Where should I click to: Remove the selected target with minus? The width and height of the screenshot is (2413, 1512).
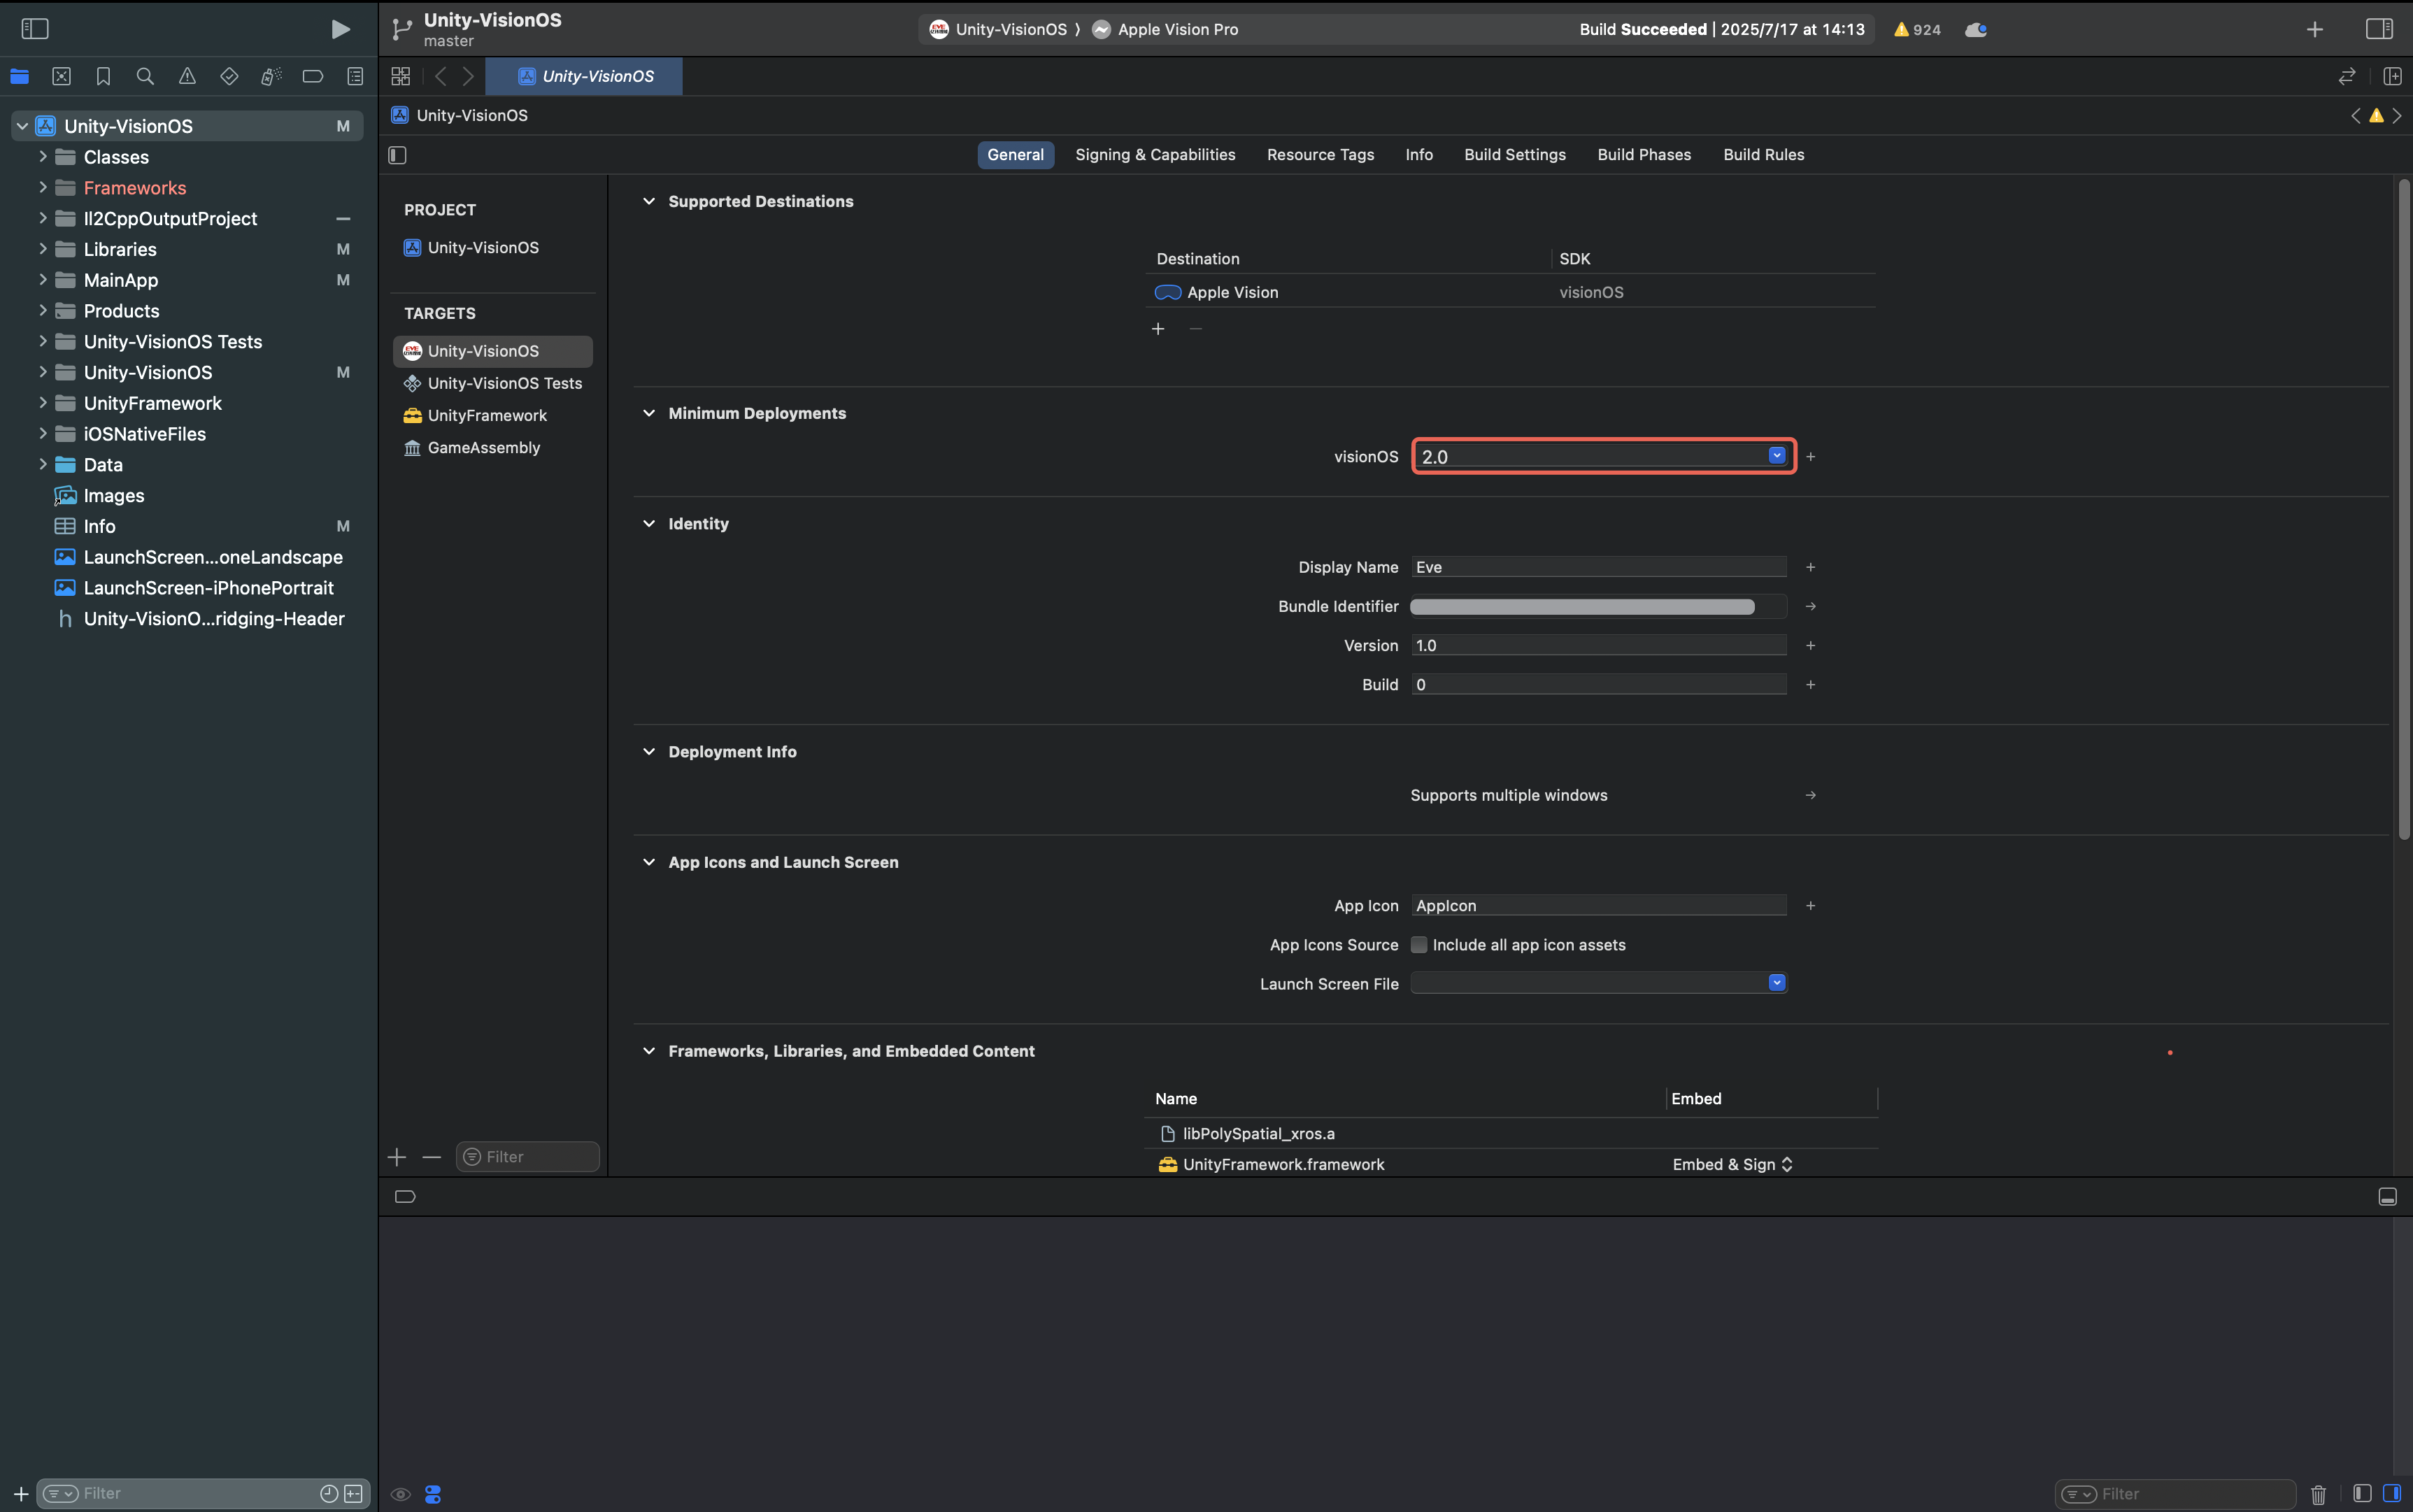tap(432, 1157)
